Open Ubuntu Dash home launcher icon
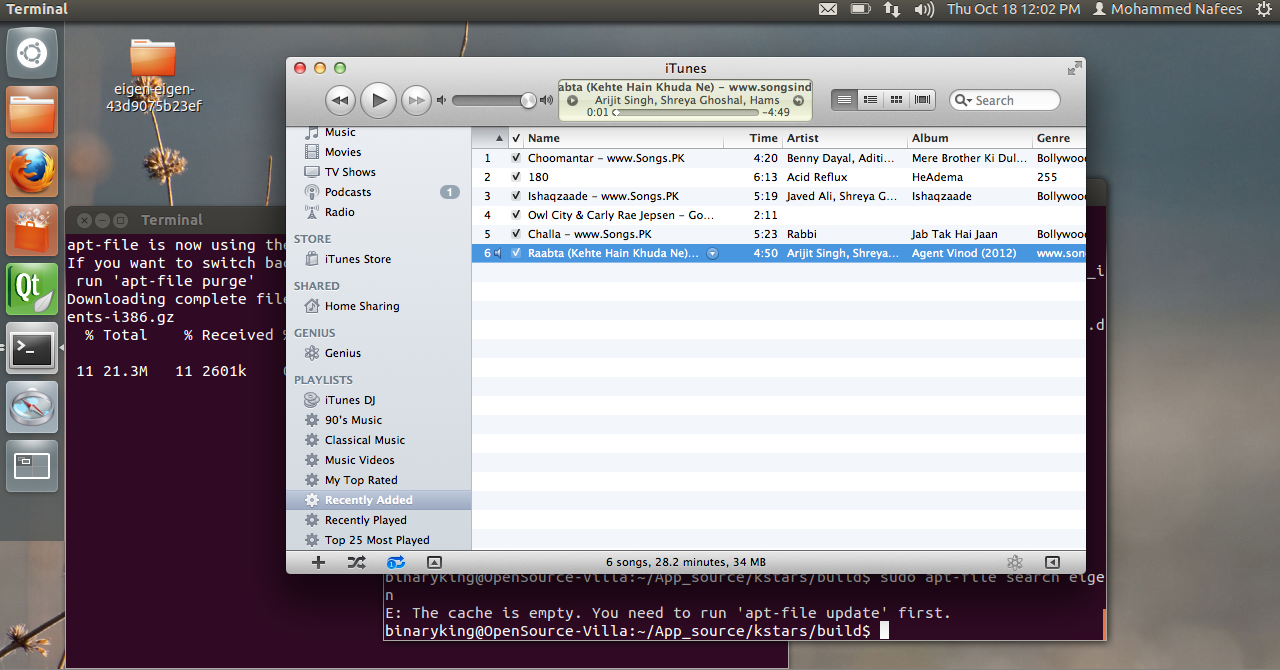The width and height of the screenshot is (1280, 670). click(32, 52)
